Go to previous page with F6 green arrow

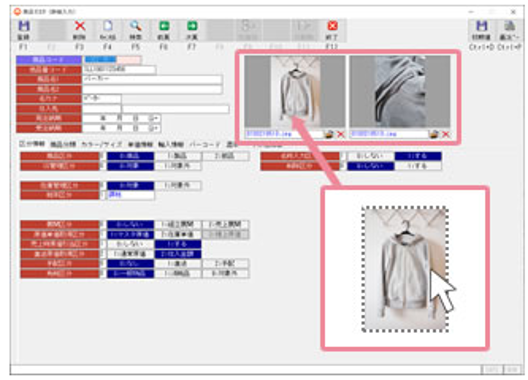164,26
